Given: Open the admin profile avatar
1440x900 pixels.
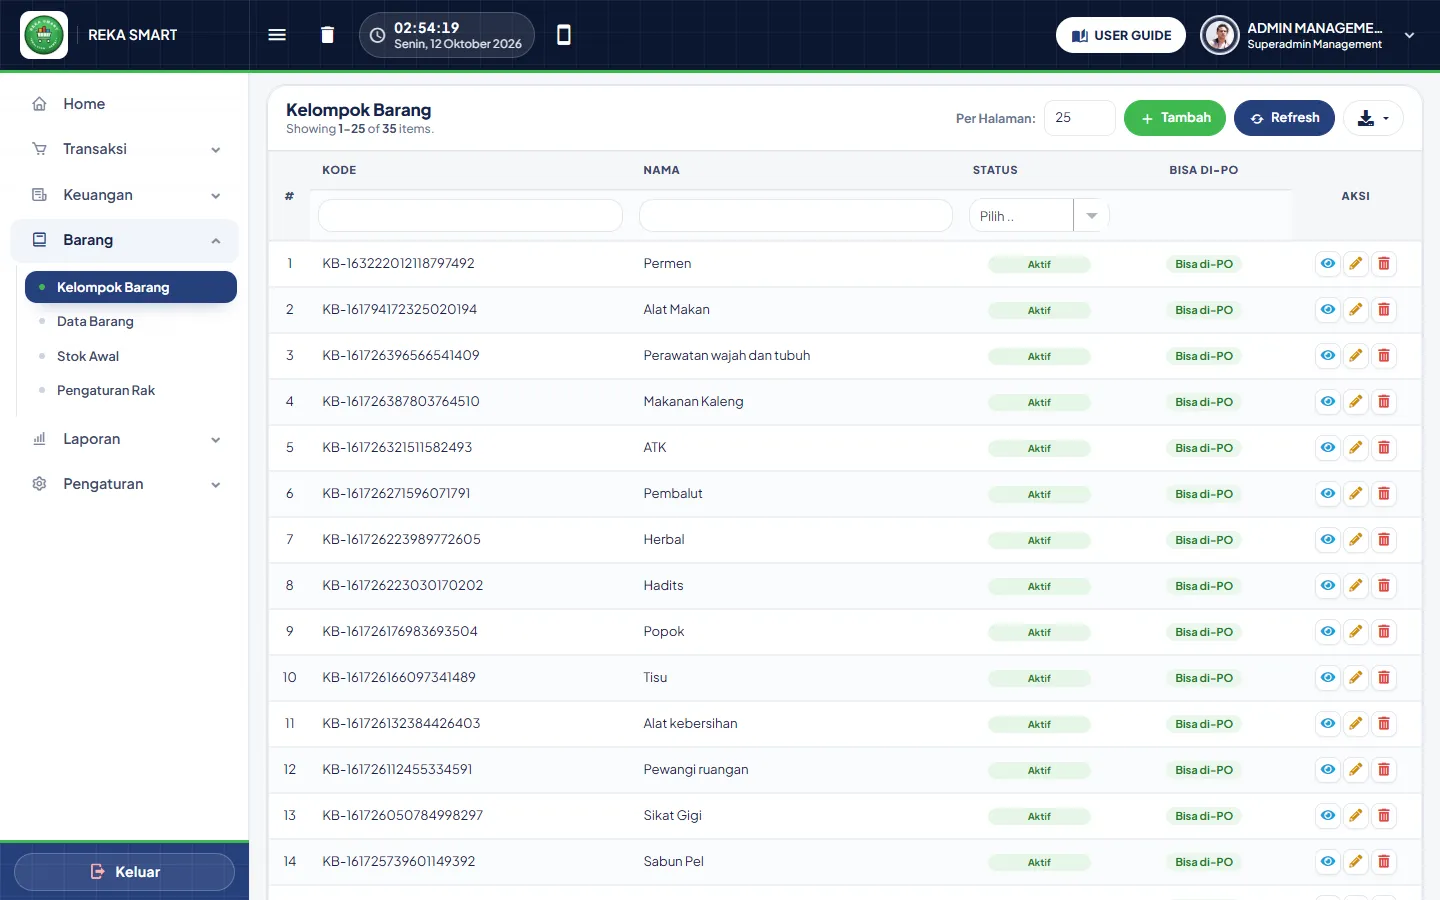Looking at the screenshot, I should (1220, 35).
